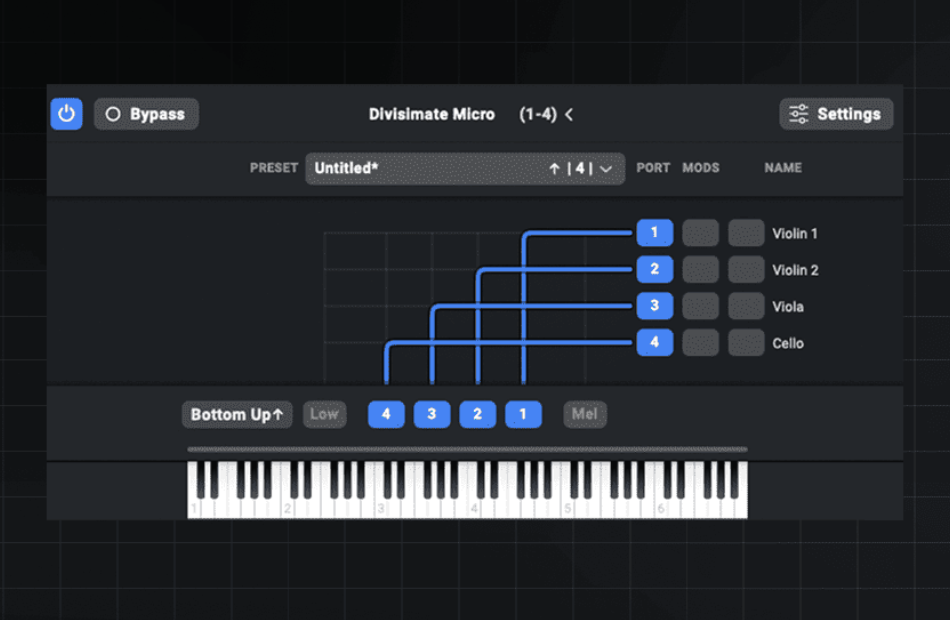Enable the Low voice button
Image resolution: width=950 pixels, height=620 pixels.
coord(324,415)
